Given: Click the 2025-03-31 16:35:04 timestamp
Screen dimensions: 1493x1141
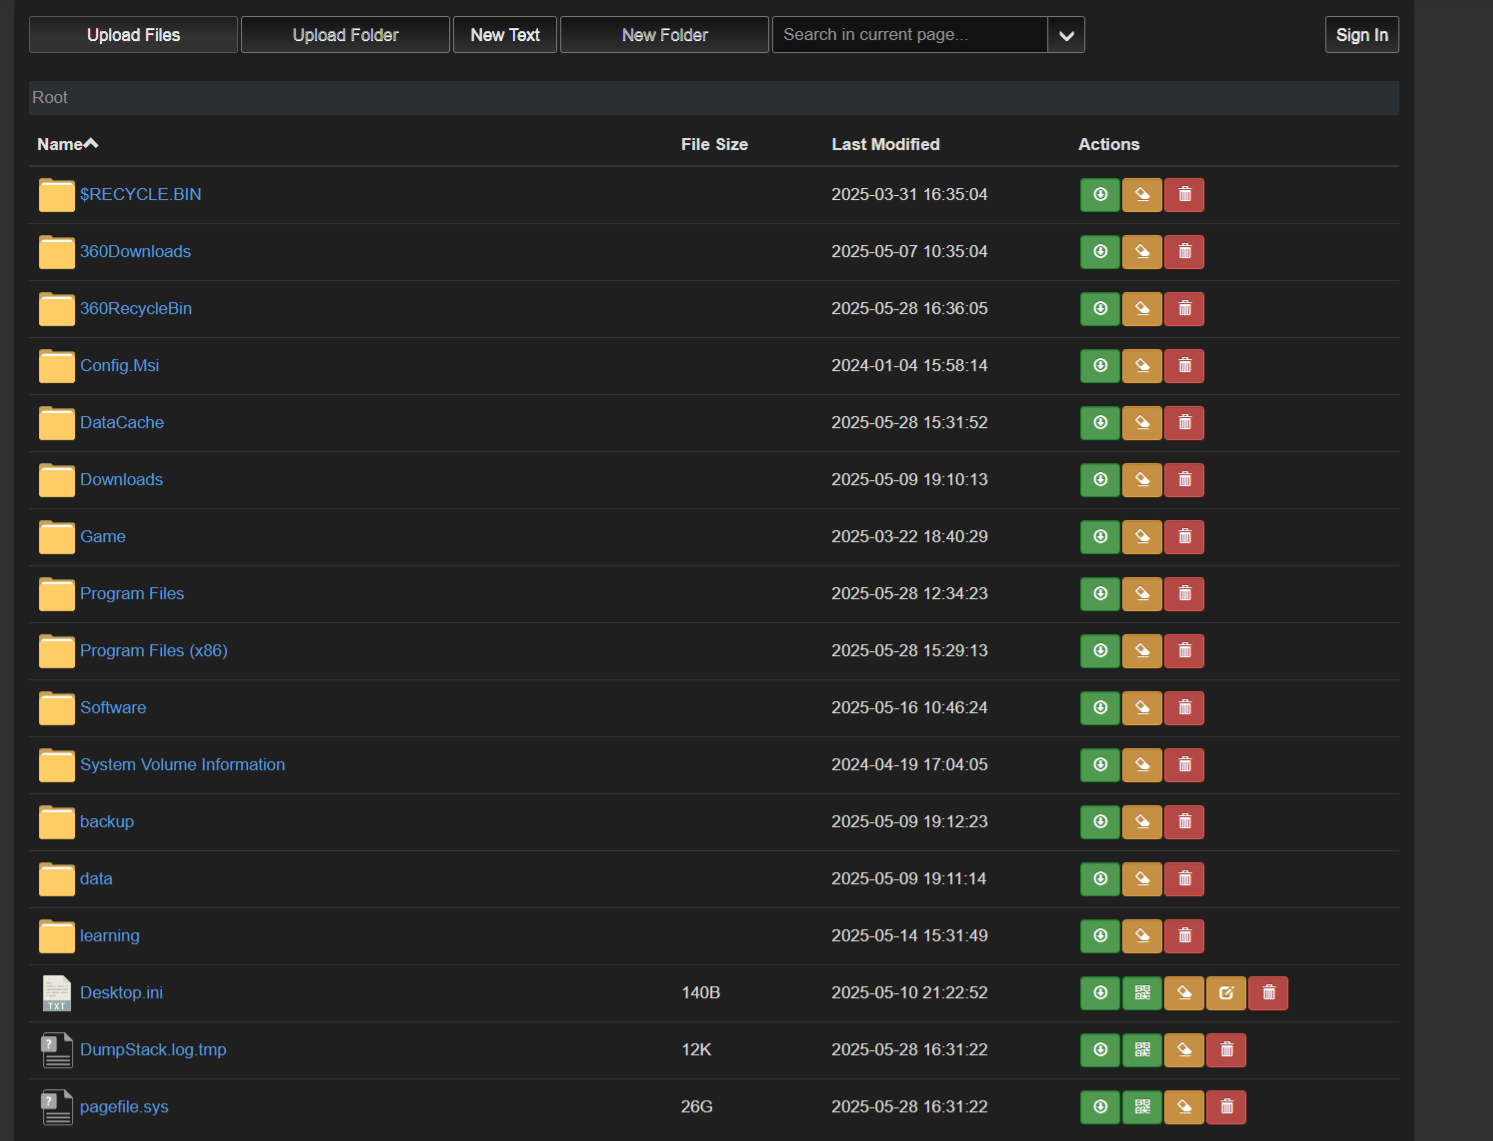Looking at the screenshot, I should coord(909,195).
